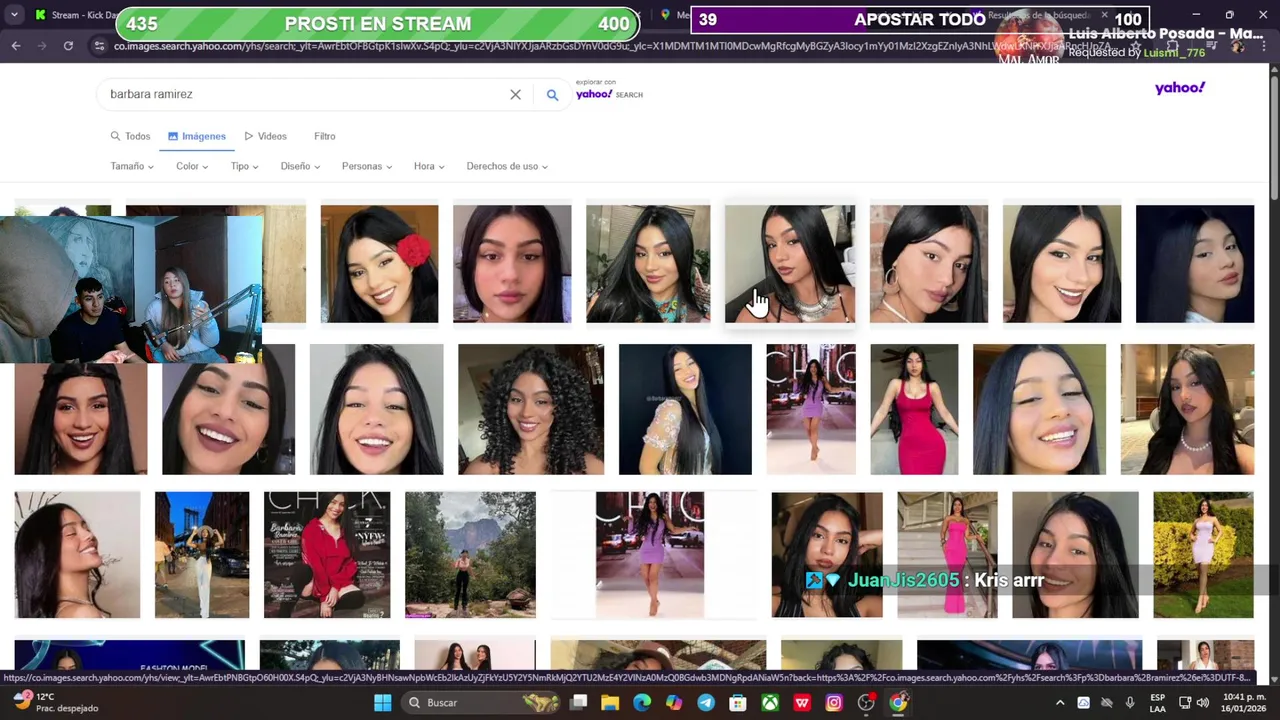Click the ESP LAA language indicator
Image resolution: width=1280 pixels, height=720 pixels.
click(1157, 703)
